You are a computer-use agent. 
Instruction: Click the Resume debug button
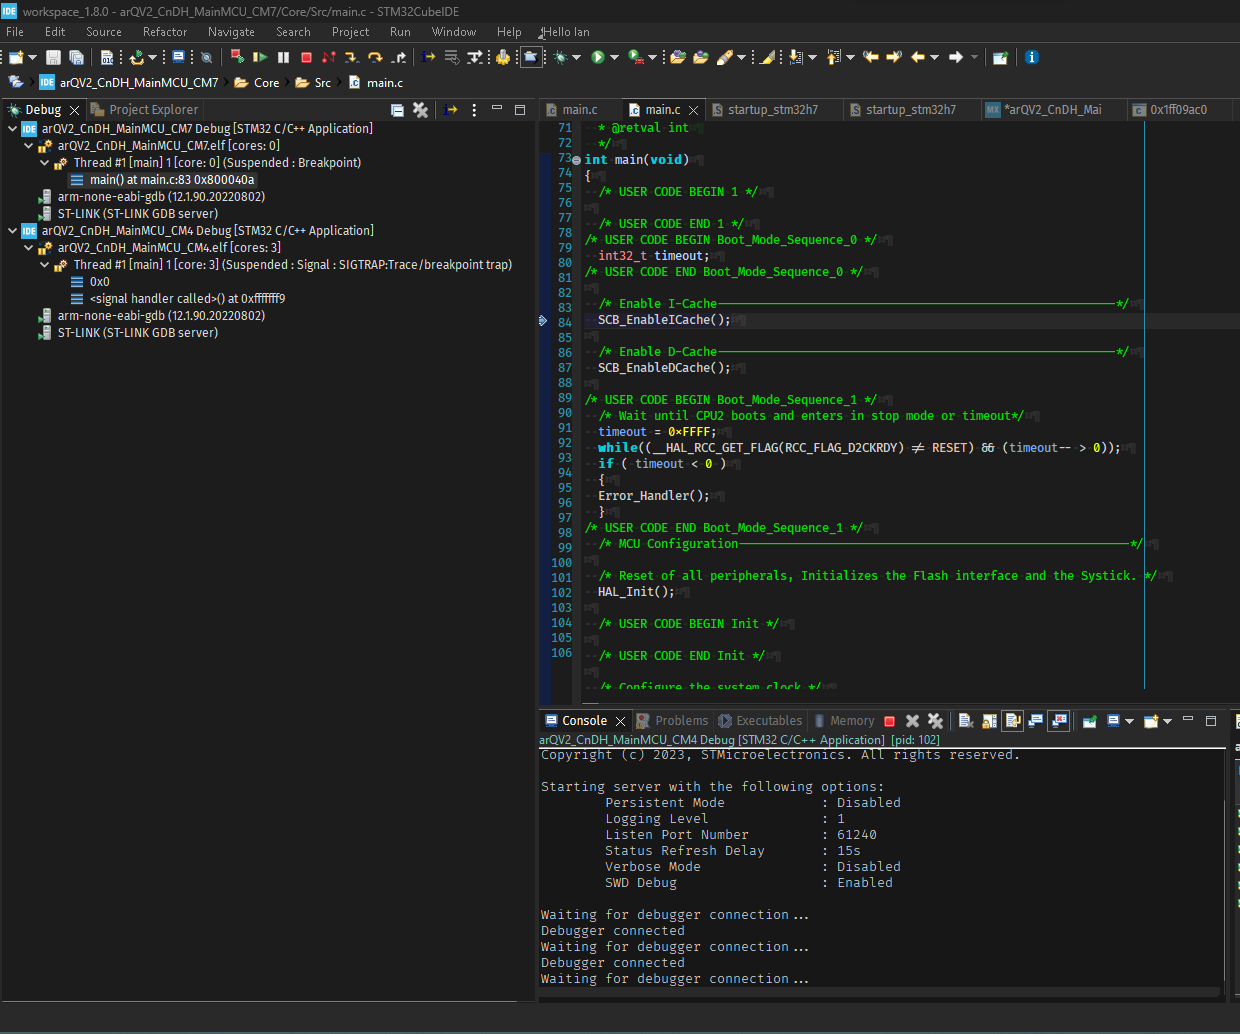(260, 57)
